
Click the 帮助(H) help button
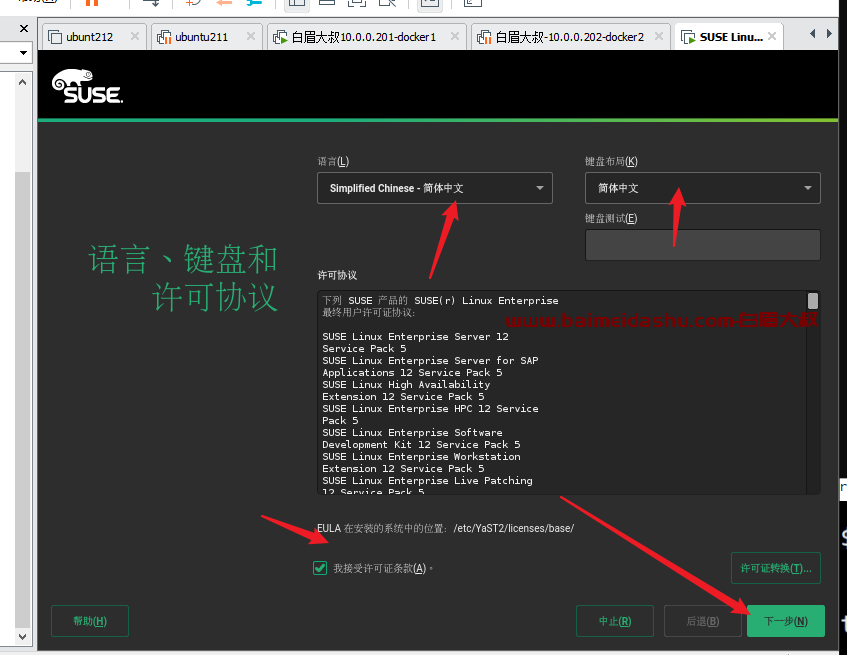(90, 621)
